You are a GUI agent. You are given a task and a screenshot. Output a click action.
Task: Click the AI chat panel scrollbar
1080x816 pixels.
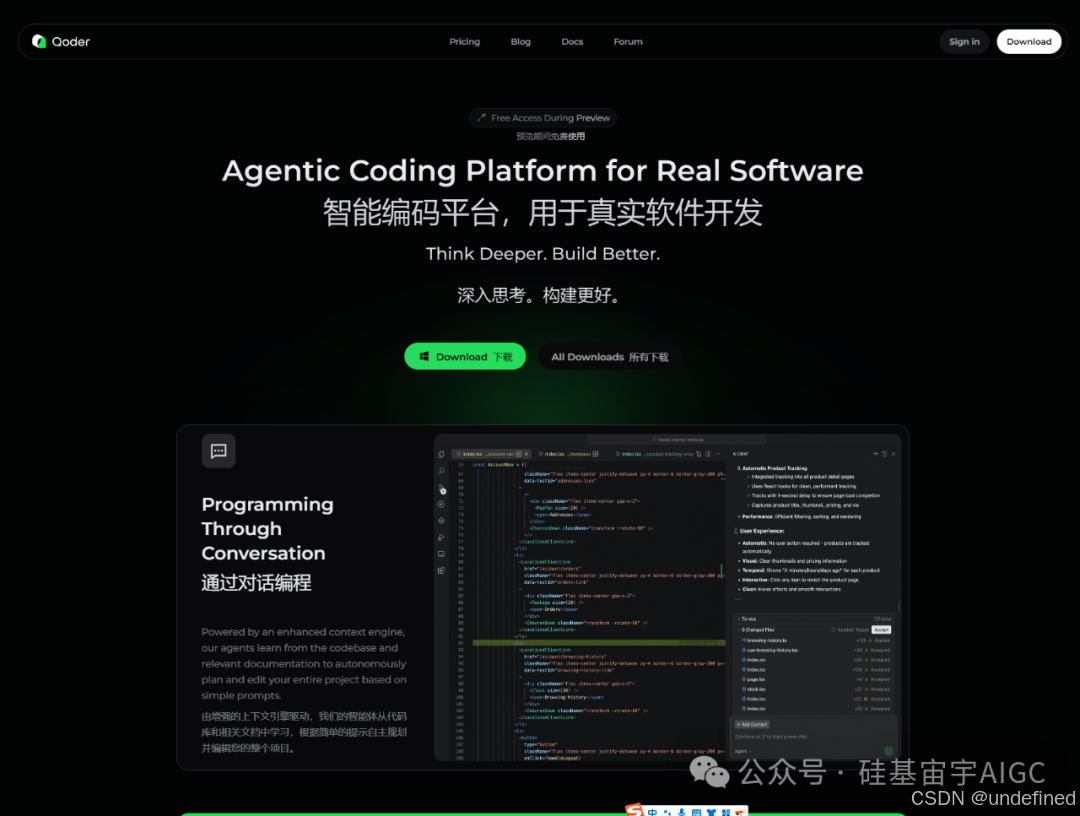point(898,606)
